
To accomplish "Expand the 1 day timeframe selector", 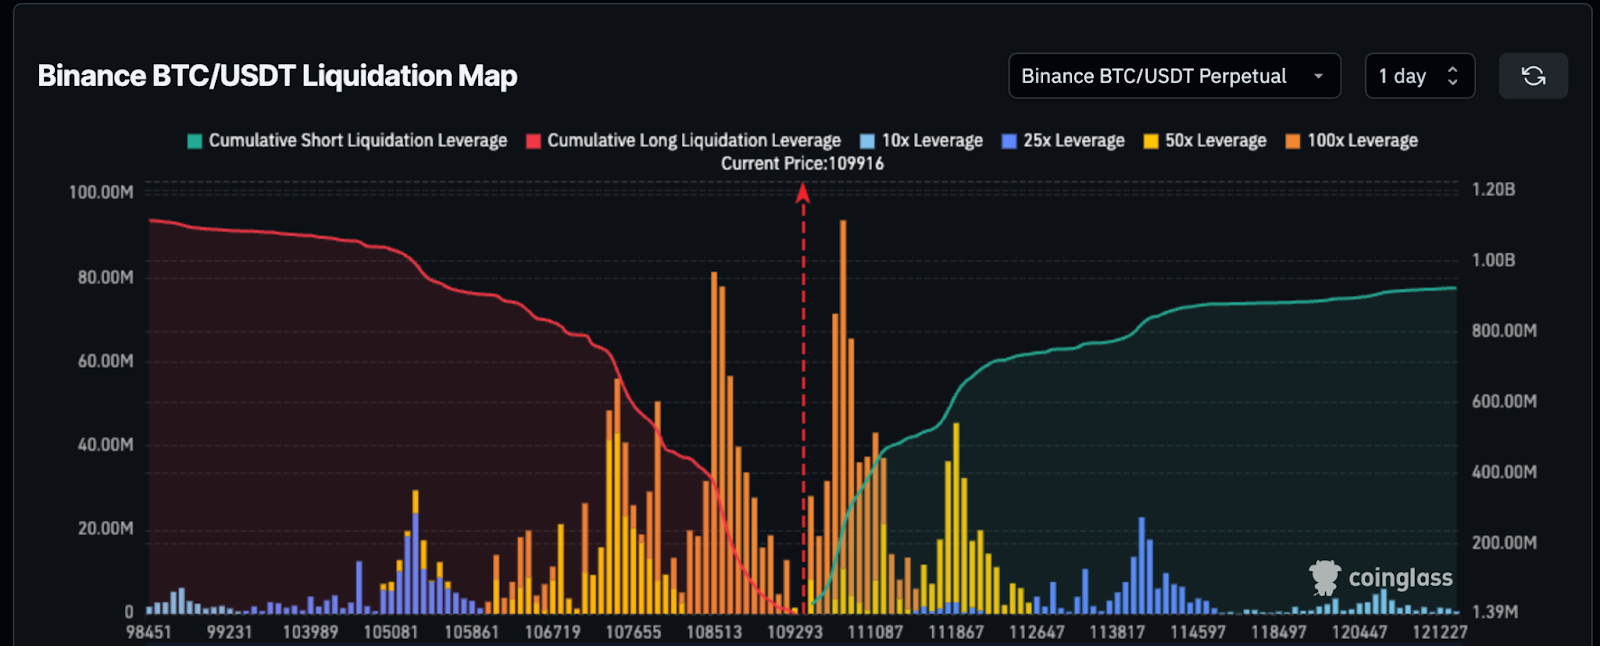I will pyautogui.click(x=1419, y=76).
